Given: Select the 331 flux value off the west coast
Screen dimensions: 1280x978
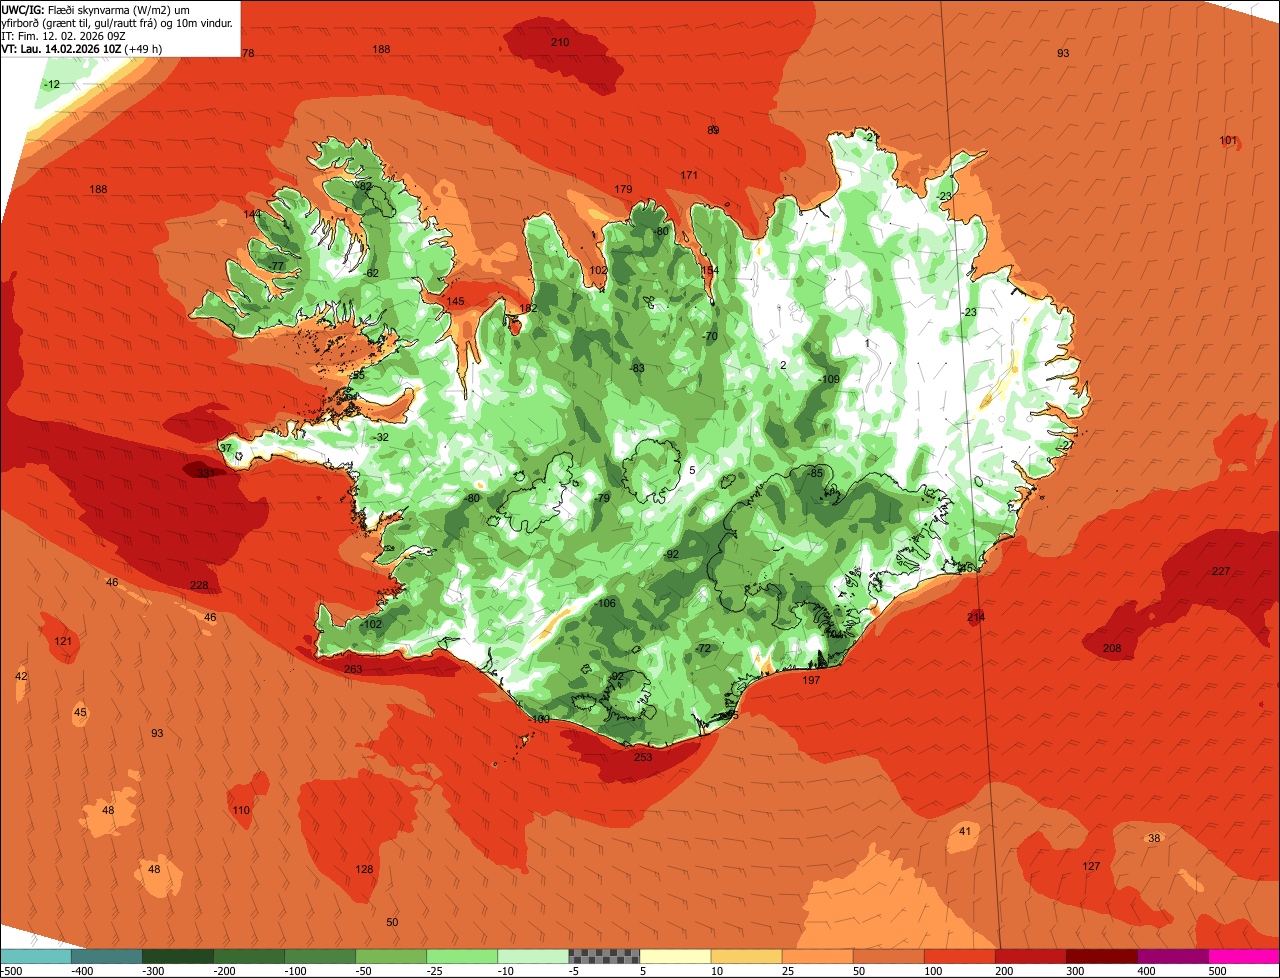Looking at the screenshot, I should coord(205,473).
